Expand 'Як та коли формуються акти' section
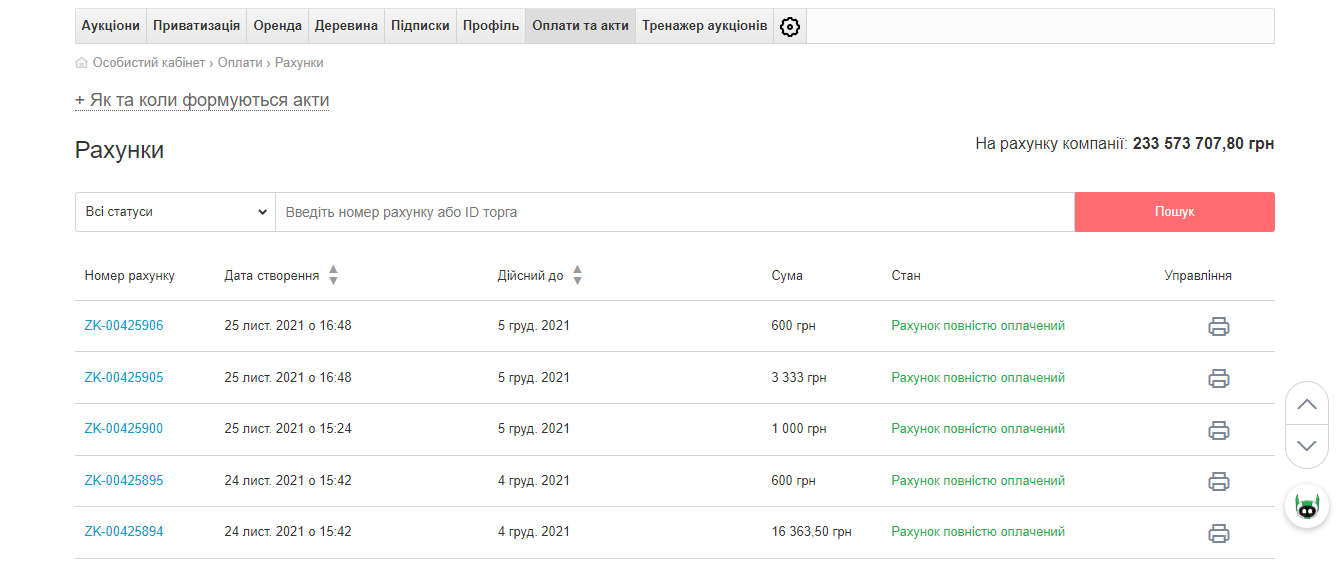This screenshot has height=564, width=1344. pos(202,100)
